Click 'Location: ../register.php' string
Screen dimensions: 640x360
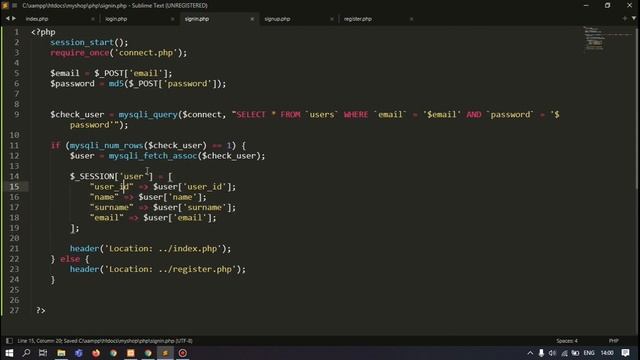point(171,269)
